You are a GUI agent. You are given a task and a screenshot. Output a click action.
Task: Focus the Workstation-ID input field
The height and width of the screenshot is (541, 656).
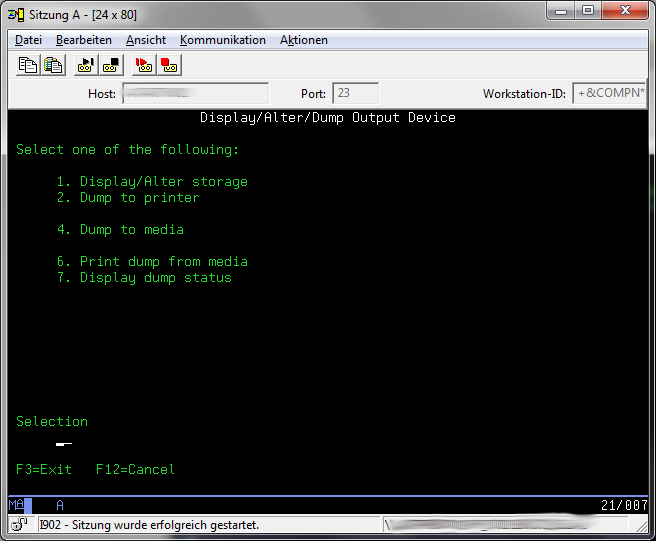pyautogui.click(x=608, y=94)
